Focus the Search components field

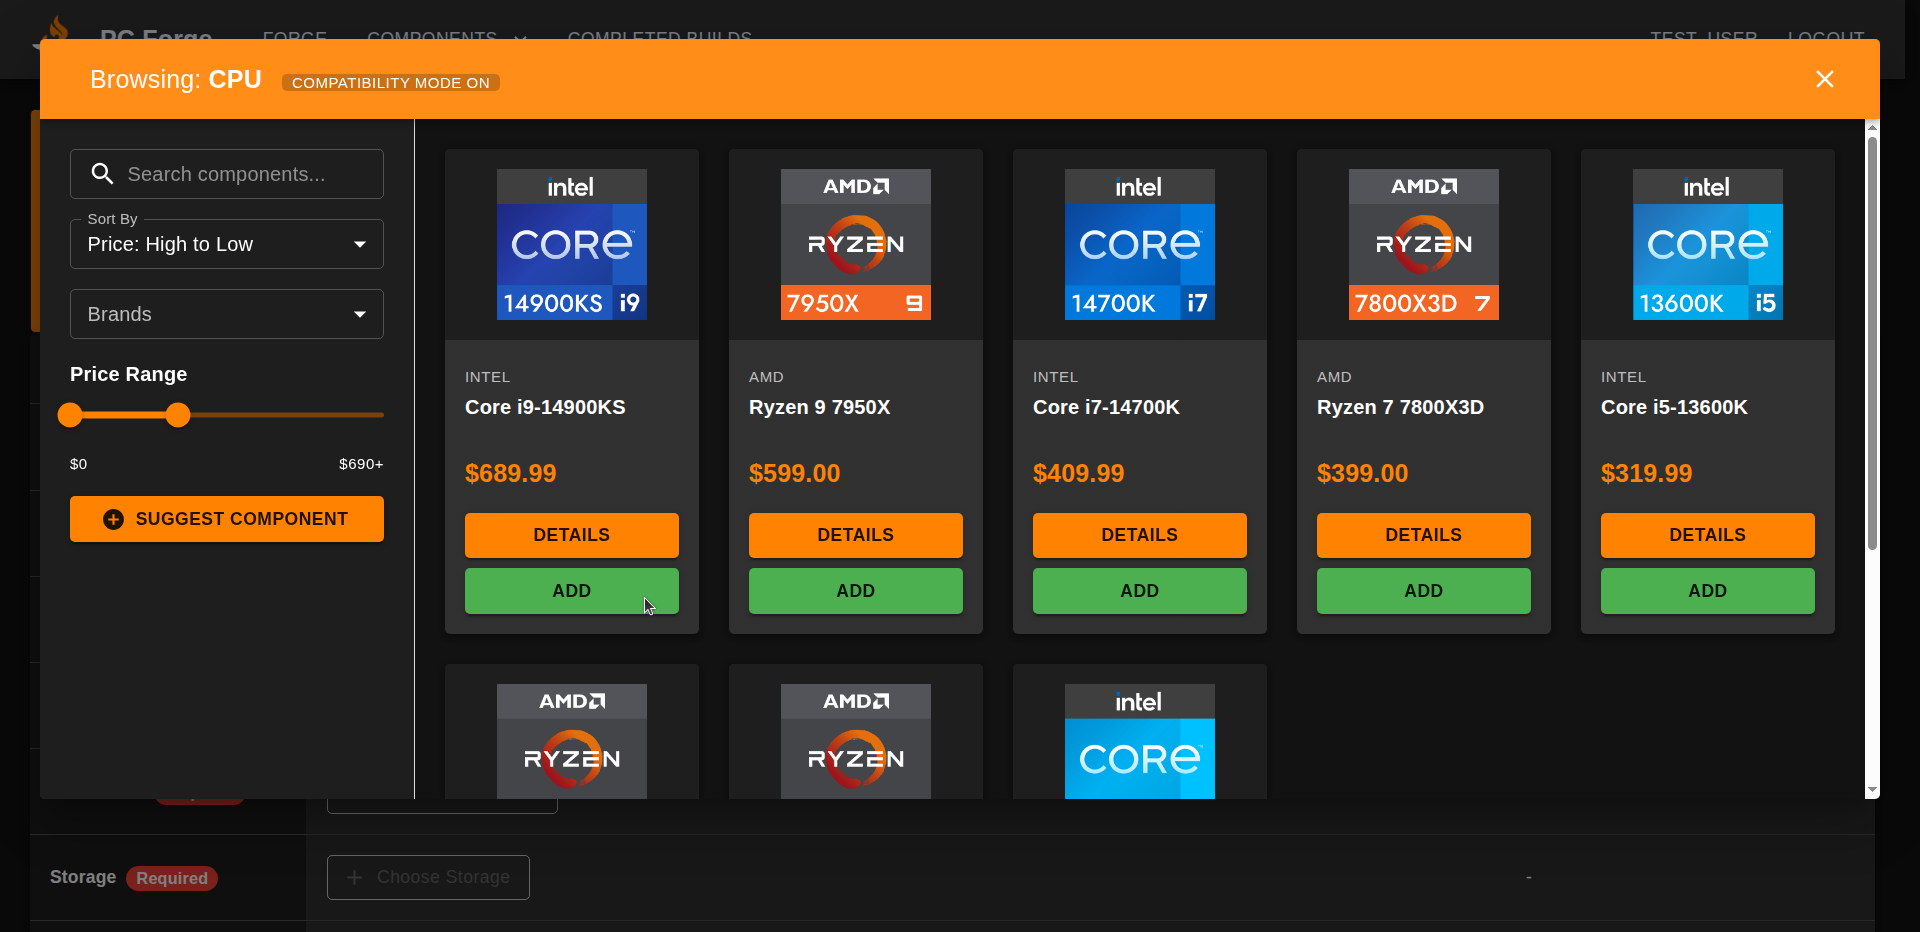click(x=245, y=174)
